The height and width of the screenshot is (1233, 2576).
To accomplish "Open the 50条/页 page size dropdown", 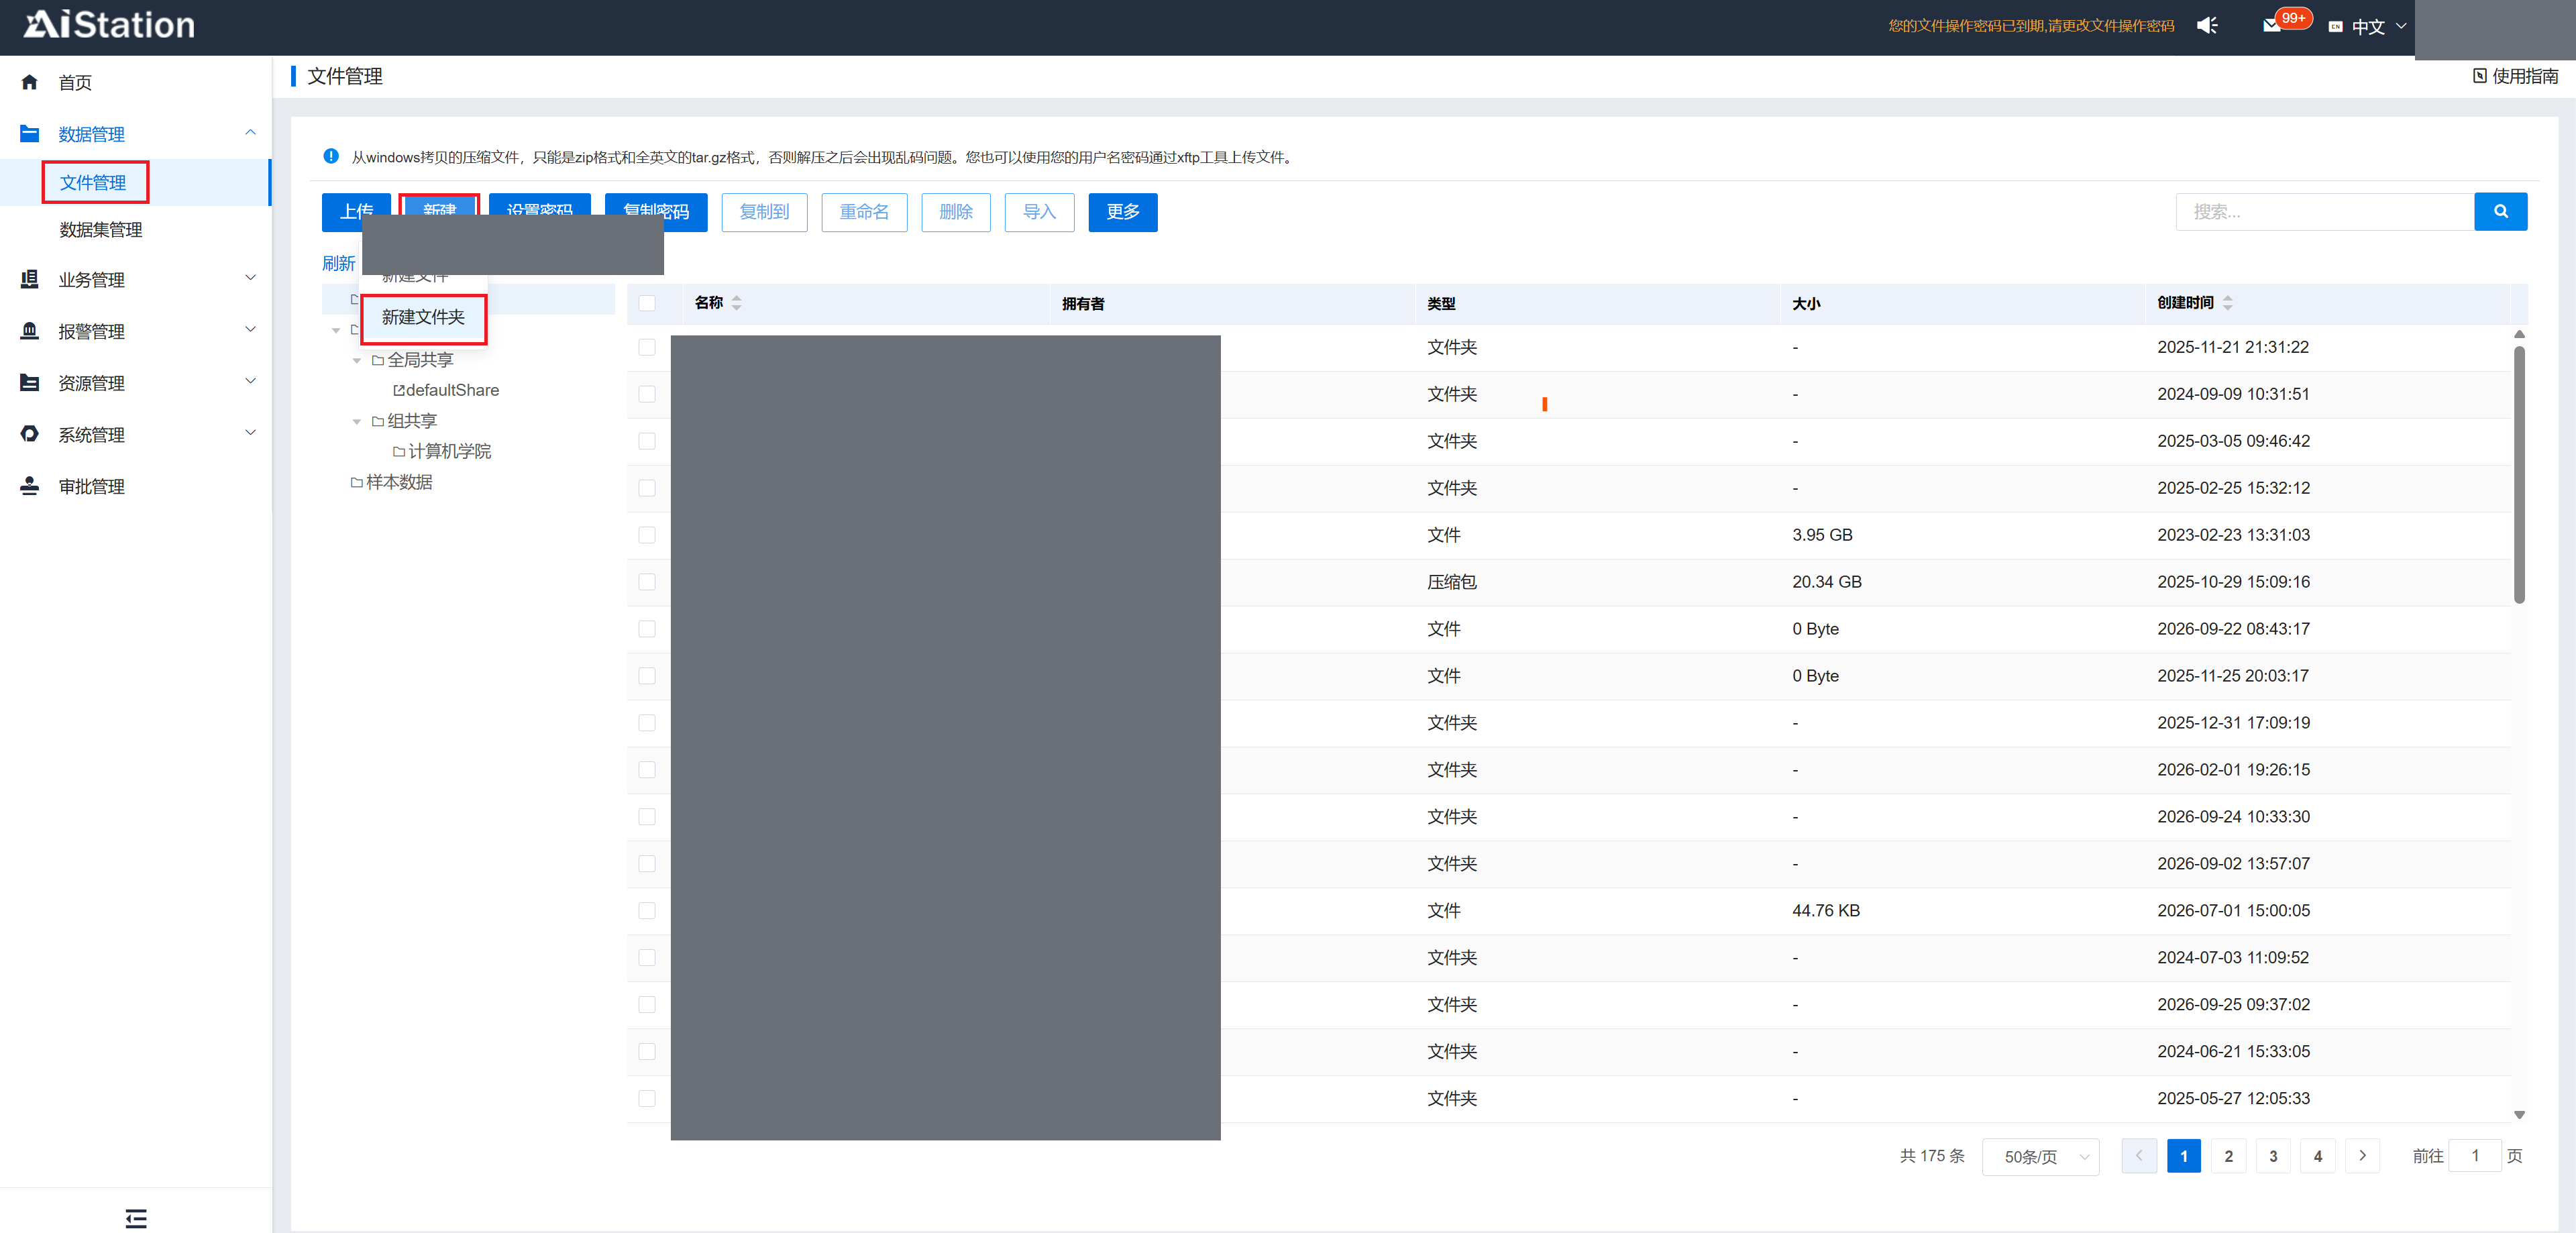I will coord(2040,1156).
